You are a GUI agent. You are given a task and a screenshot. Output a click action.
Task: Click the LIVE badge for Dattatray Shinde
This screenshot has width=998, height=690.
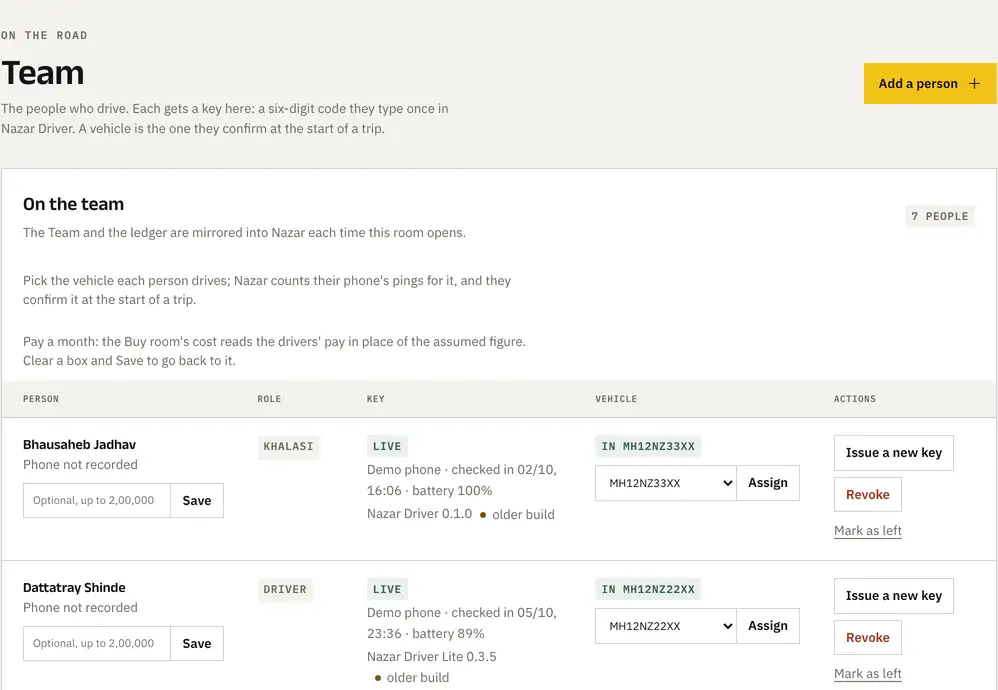[x=387, y=590]
